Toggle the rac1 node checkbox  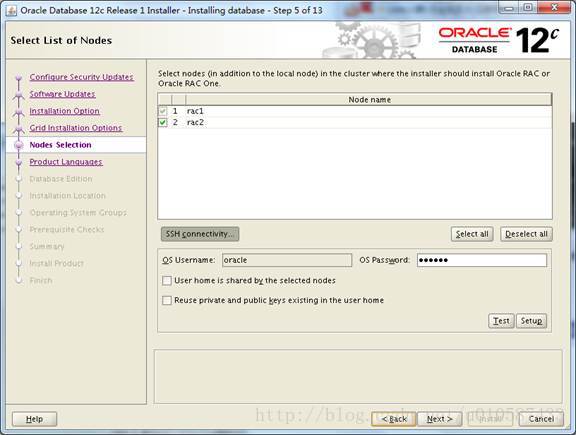[x=162, y=111]
